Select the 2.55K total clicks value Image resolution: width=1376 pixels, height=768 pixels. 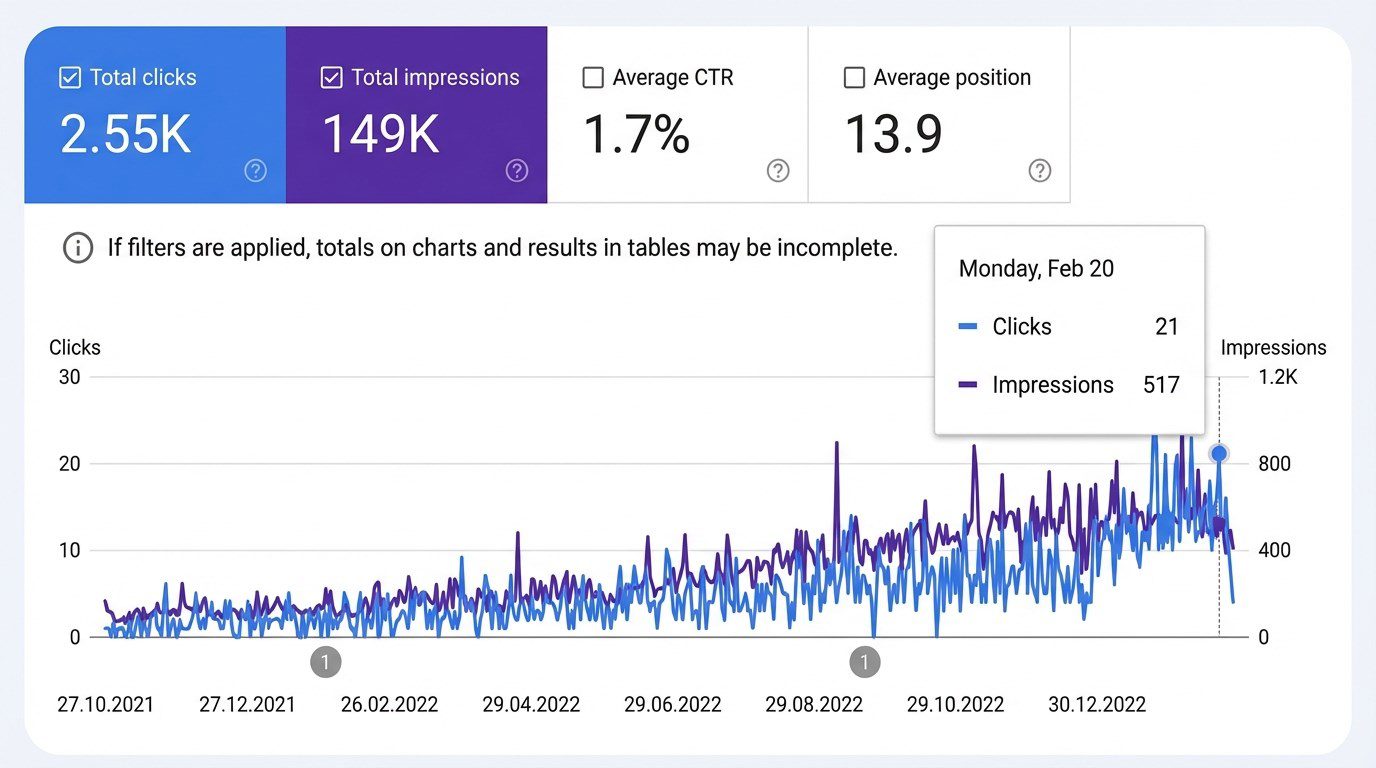(x=125, y=134)
